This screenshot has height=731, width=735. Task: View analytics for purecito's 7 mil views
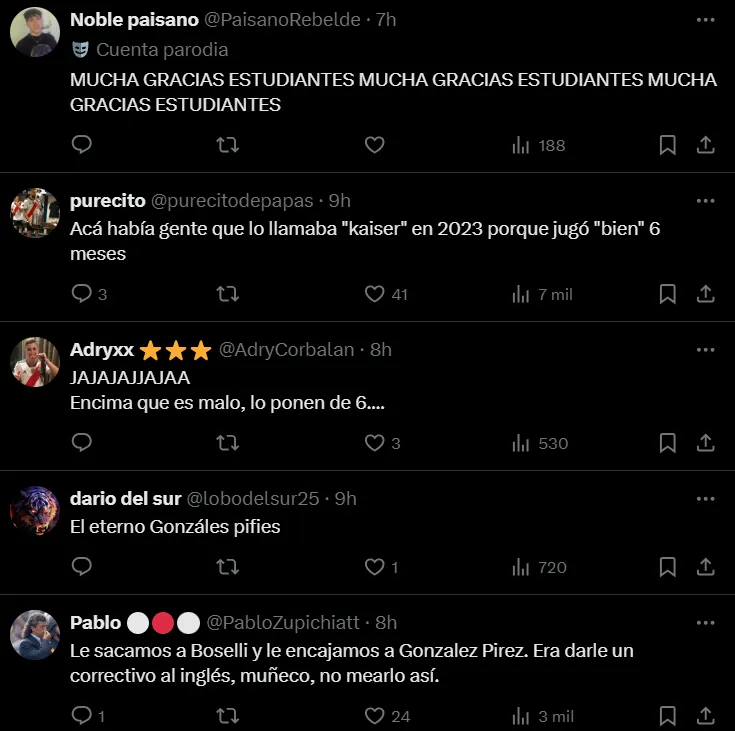coord(542,294)
